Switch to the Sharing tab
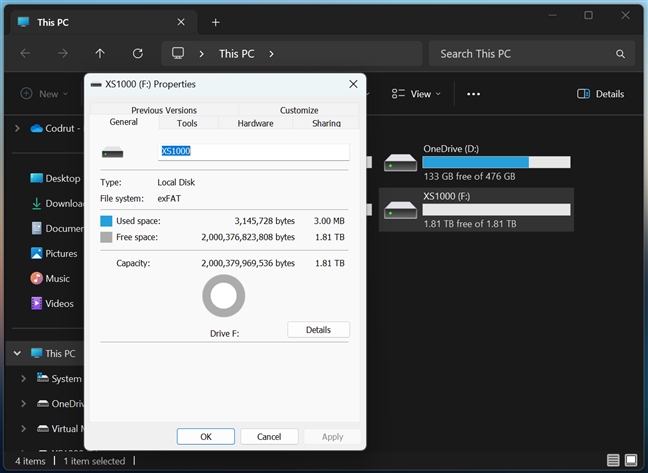648x473 pixels. (x=326, y=123)
